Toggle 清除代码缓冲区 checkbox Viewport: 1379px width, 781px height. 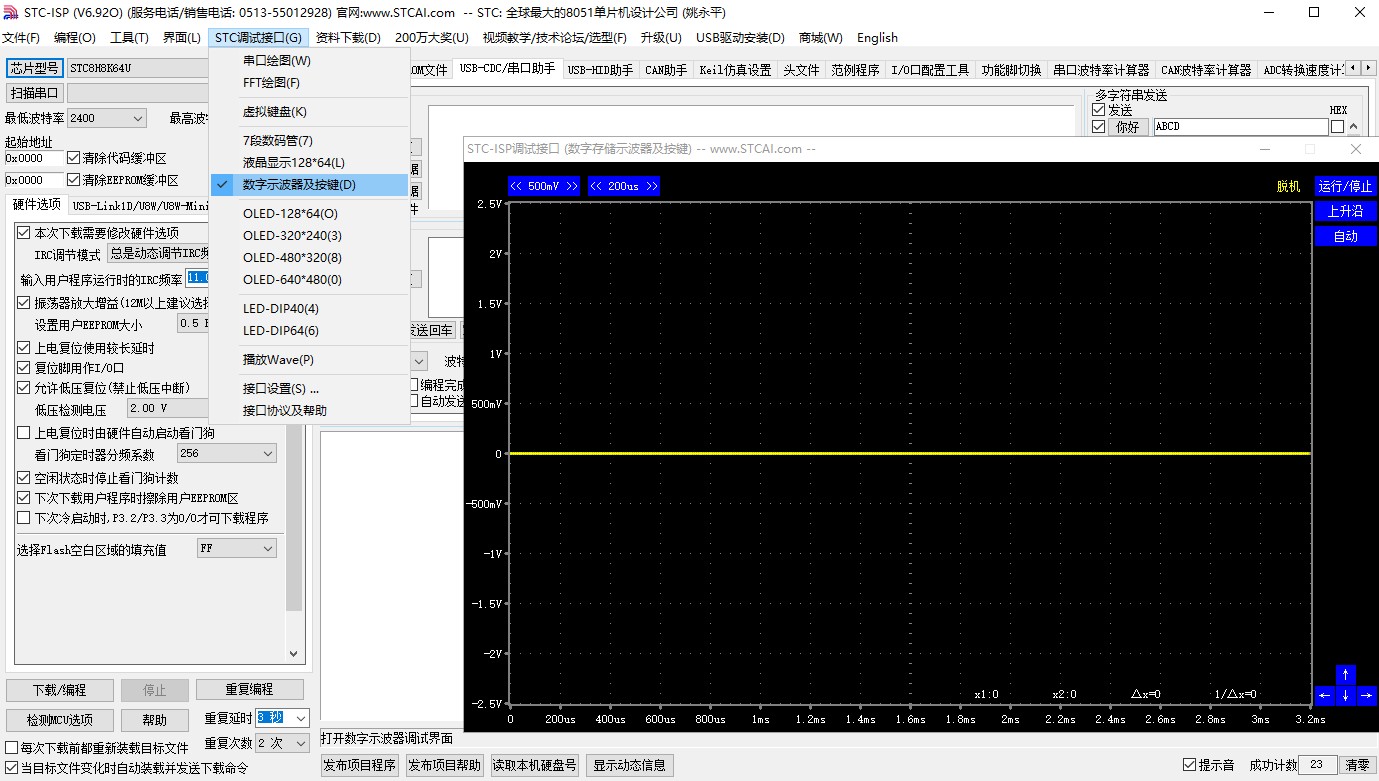pyautogui.click(x=73, y=158)
